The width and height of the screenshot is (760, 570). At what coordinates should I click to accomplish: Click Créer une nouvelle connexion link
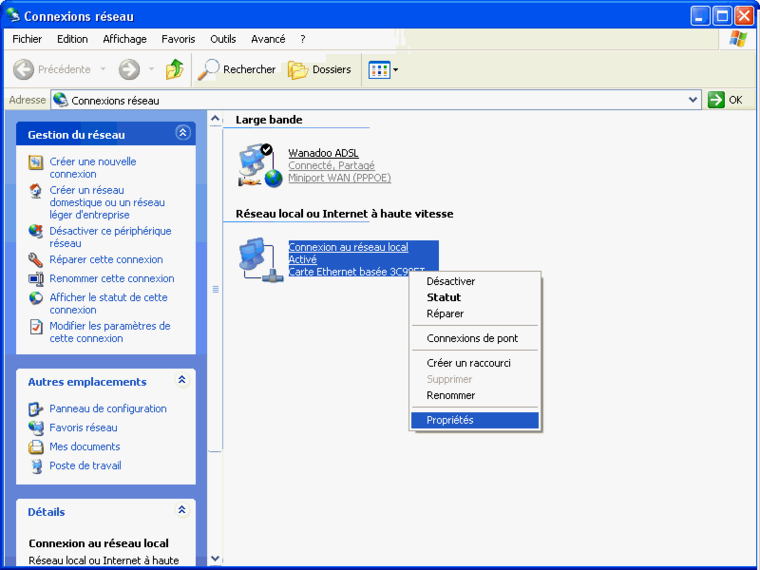click(x=93, y=168)
